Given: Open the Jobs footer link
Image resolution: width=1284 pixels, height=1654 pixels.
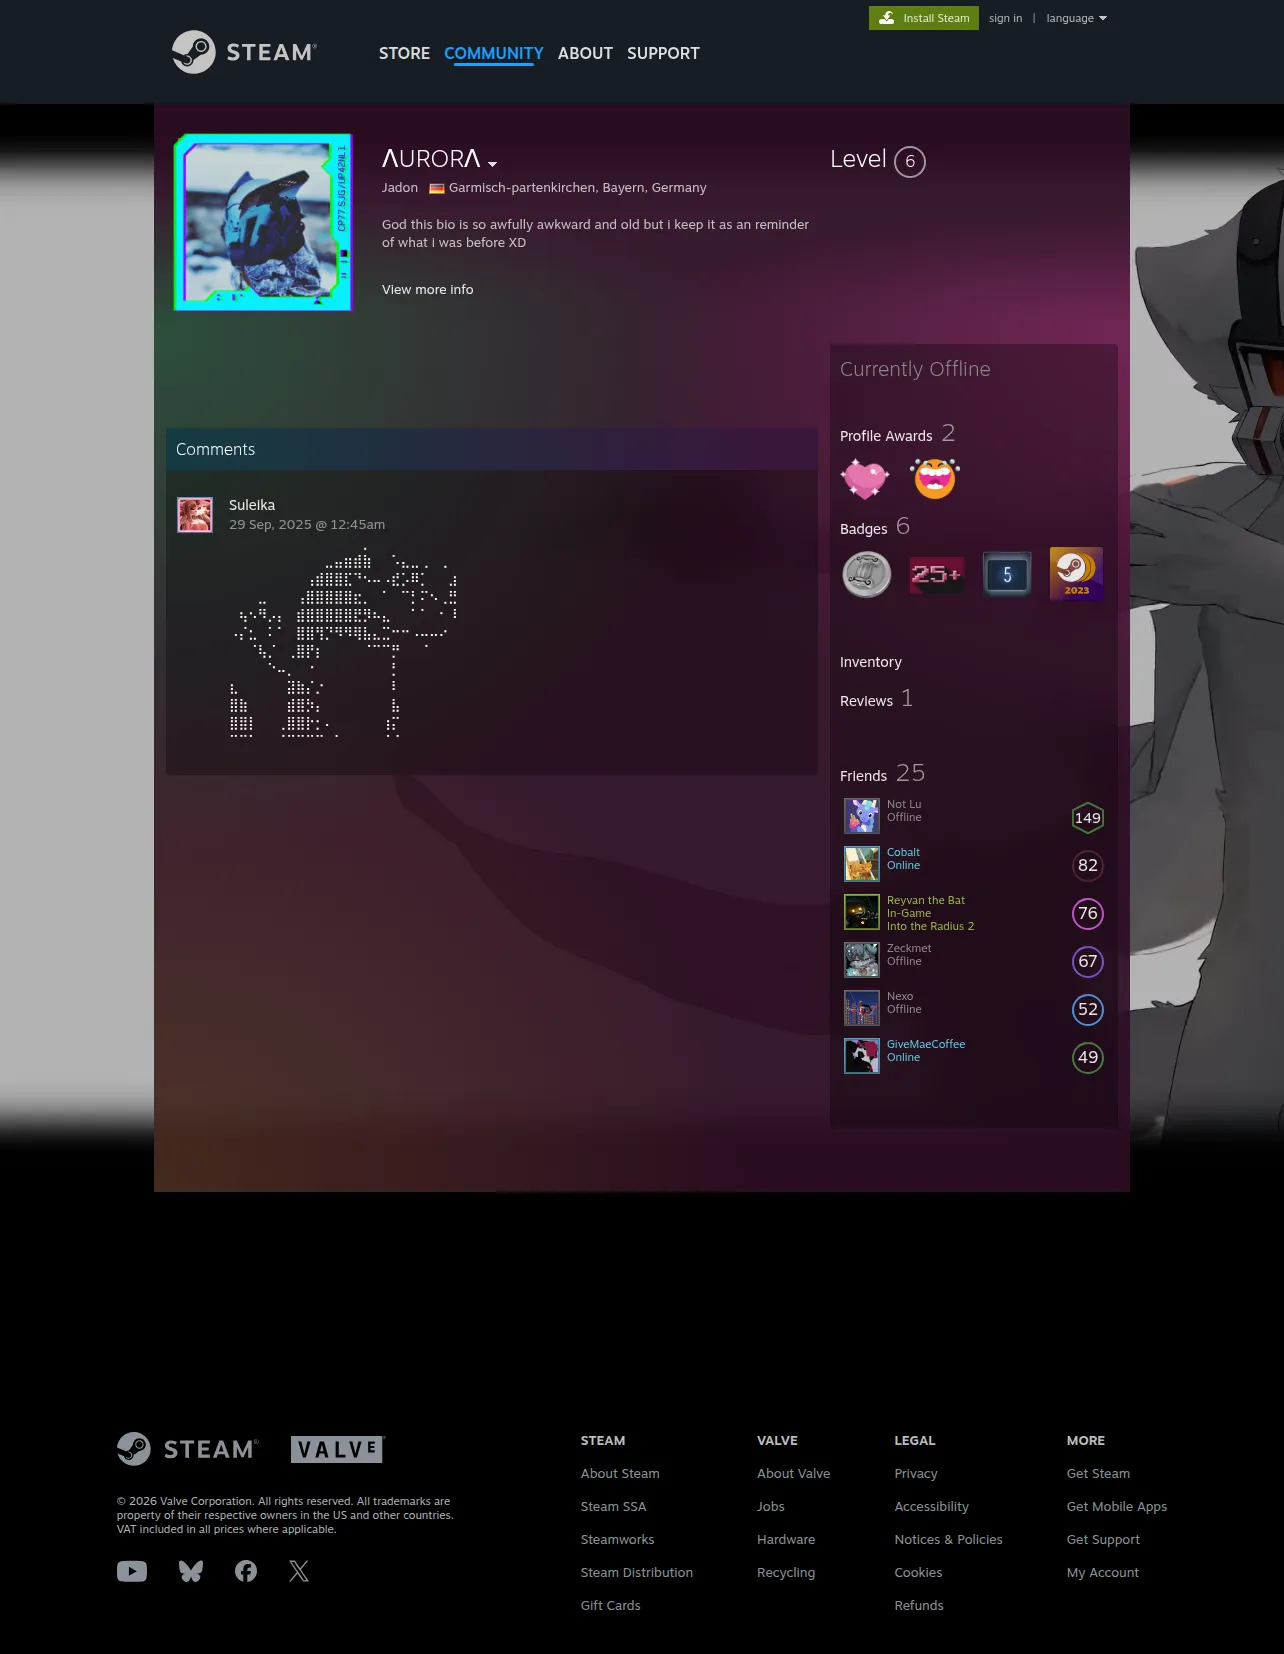Looking at the screenshot, I should pyautogui.click(x=770, y=1506).
